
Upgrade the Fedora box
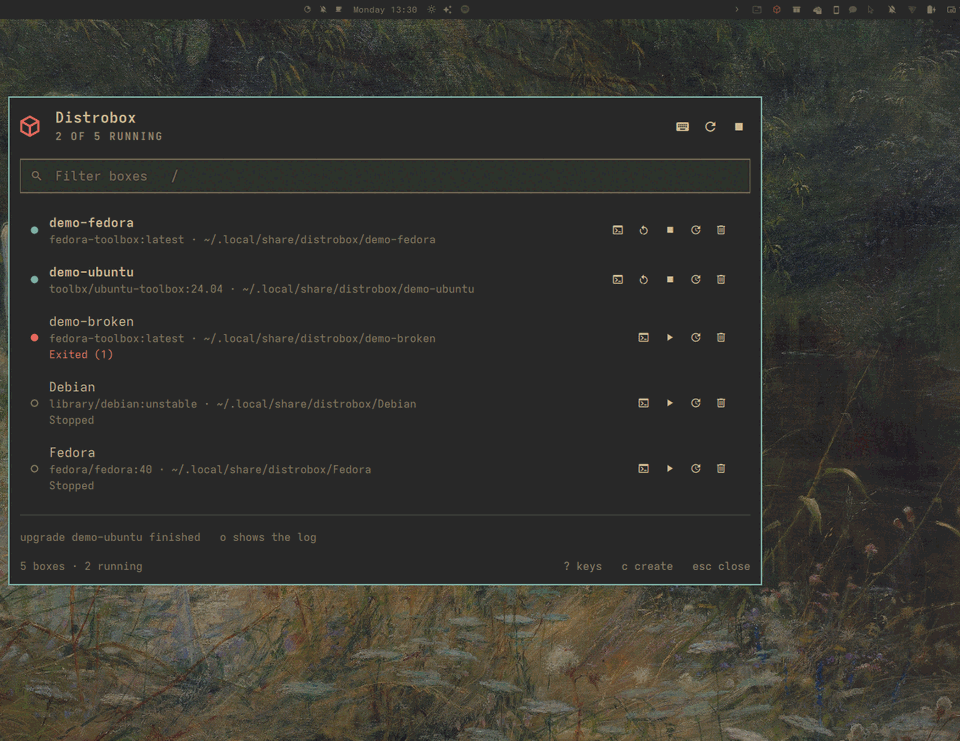[x=696, y=468]
